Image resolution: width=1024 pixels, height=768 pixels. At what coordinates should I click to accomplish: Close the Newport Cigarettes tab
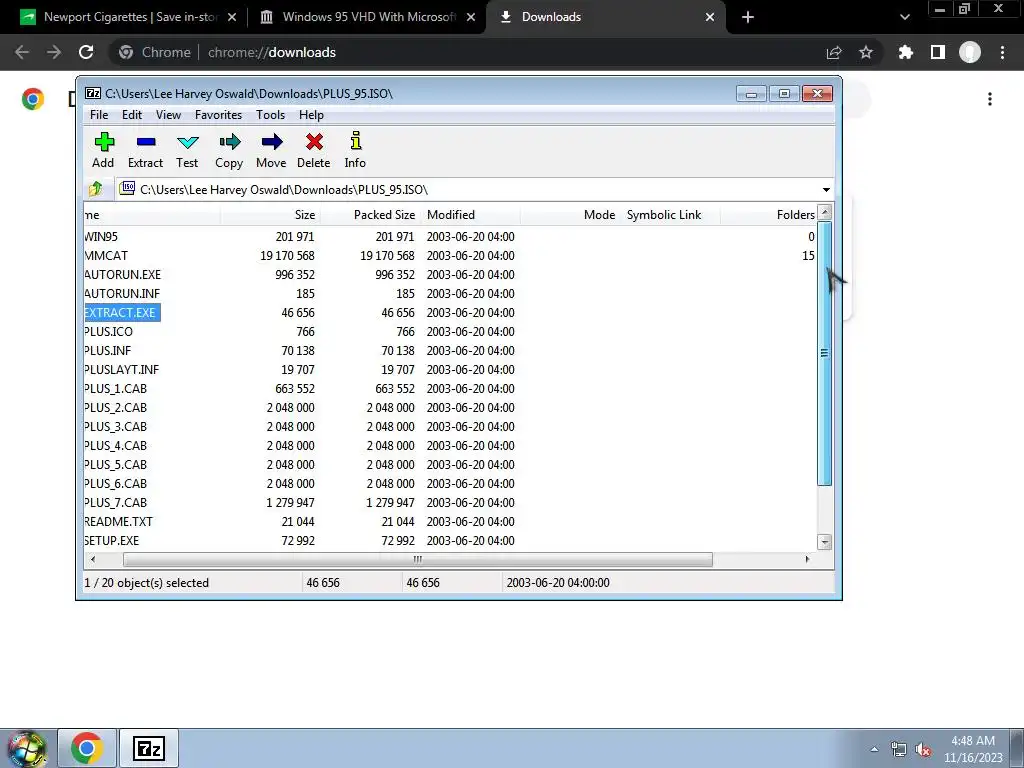(x=232, y=17)
